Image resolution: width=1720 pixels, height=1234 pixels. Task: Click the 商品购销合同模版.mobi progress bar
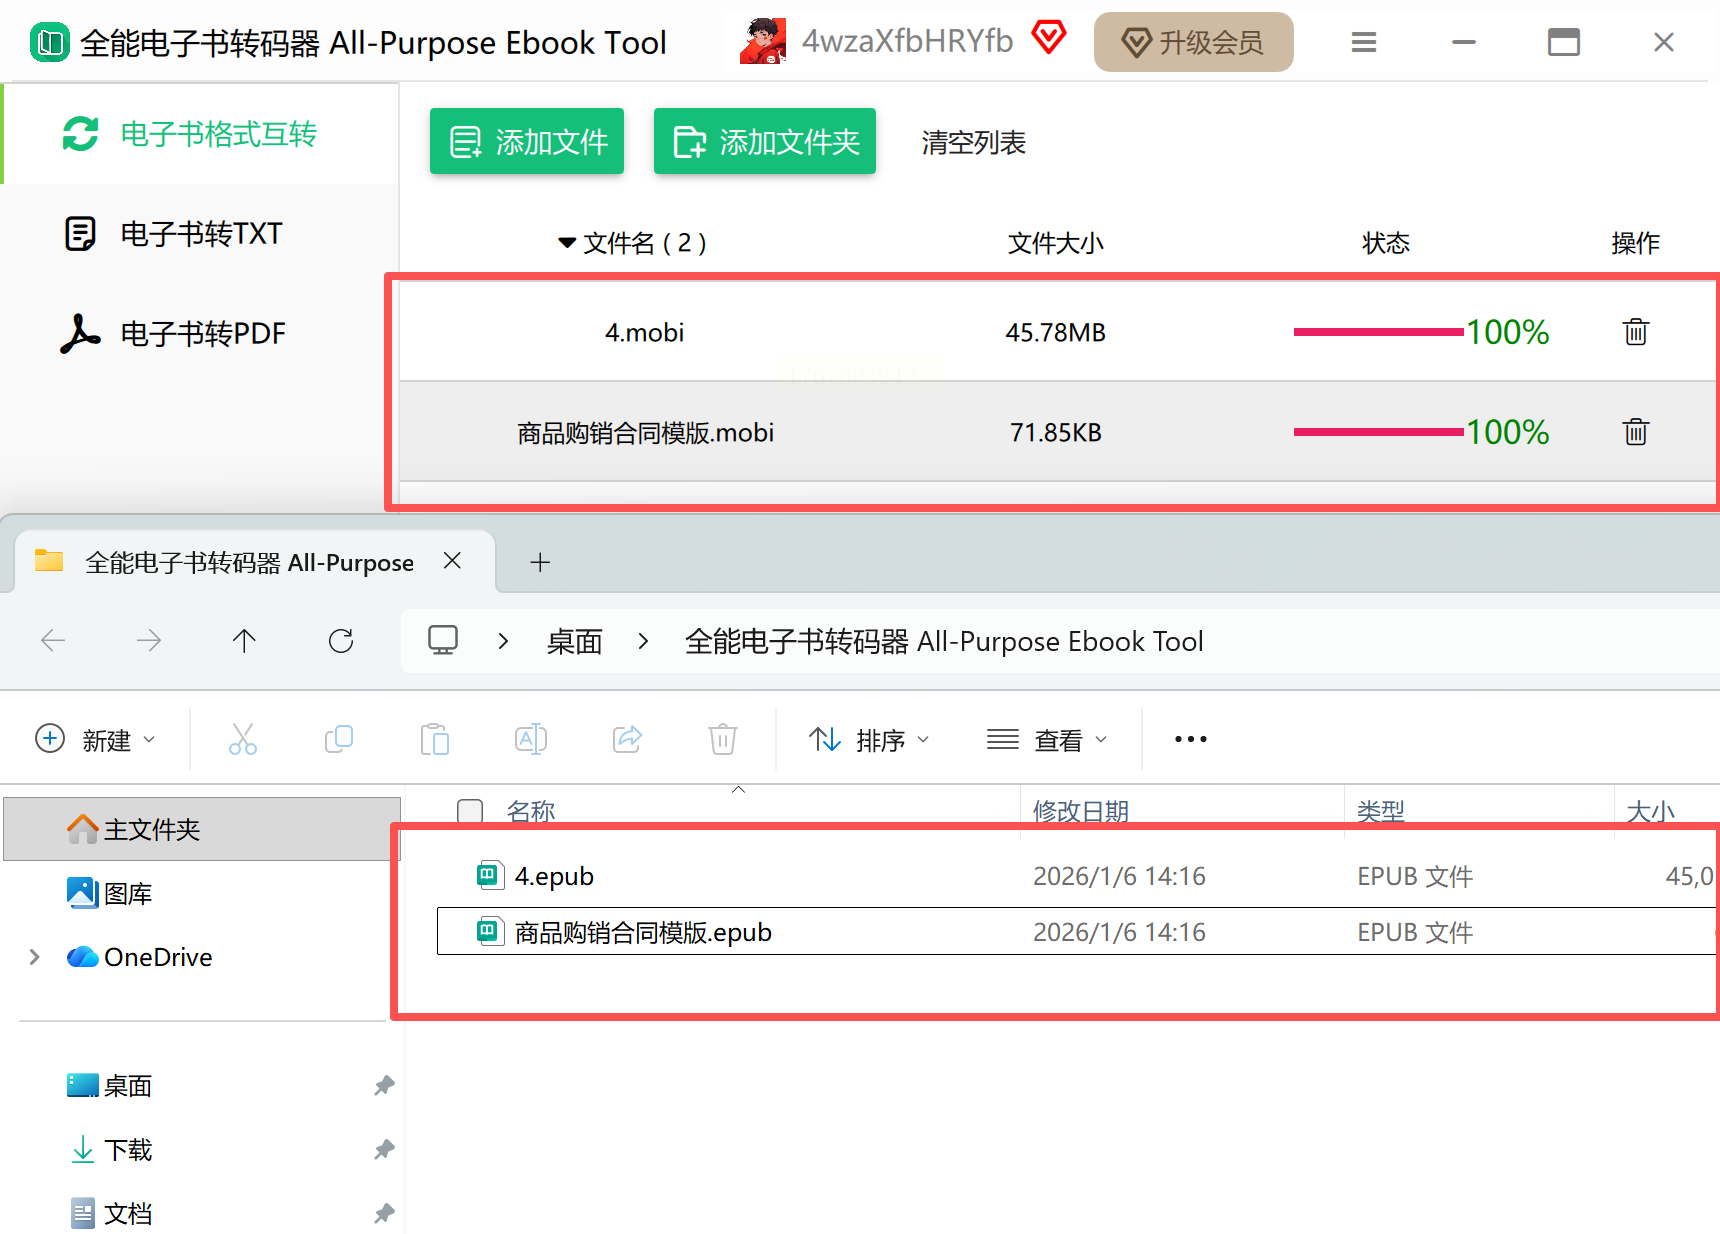tap(1378, 432)
